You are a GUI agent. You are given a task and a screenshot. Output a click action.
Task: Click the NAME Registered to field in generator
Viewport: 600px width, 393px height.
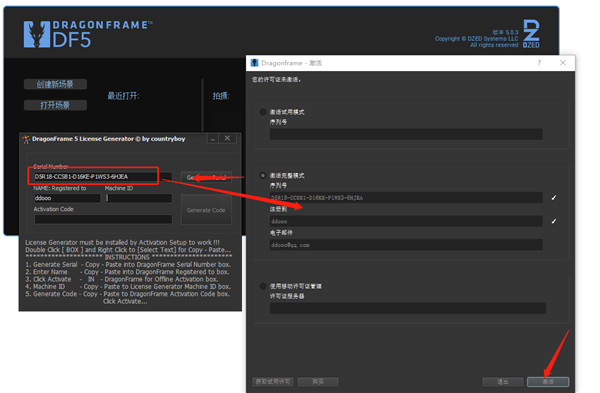[67, 198]
